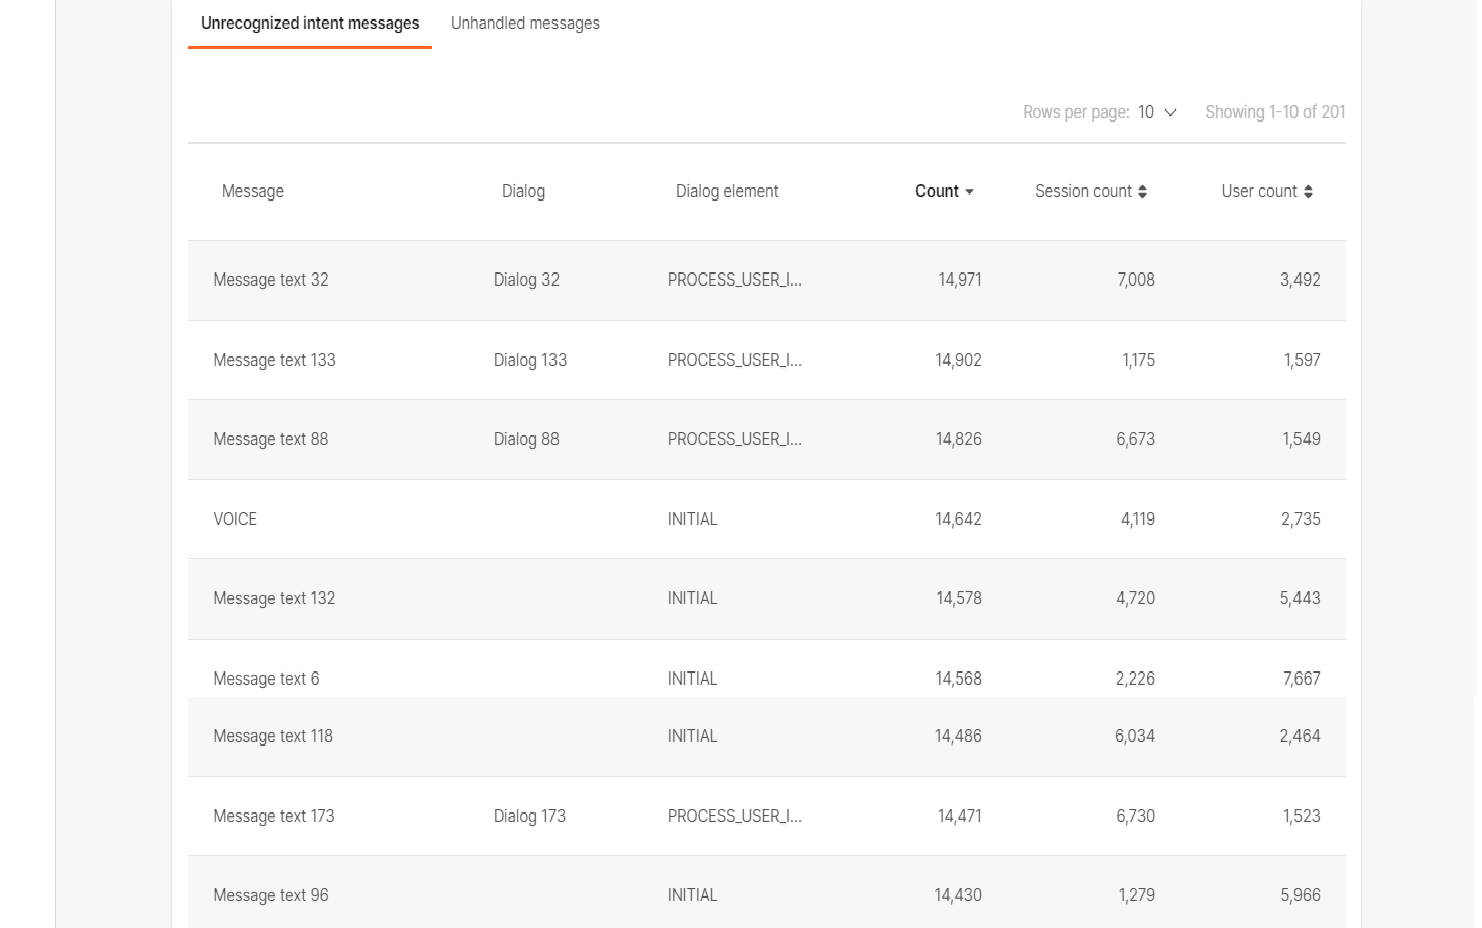Click the Session count sort arrows icon
This screenshot has height=928, width=1482.
1142,191
